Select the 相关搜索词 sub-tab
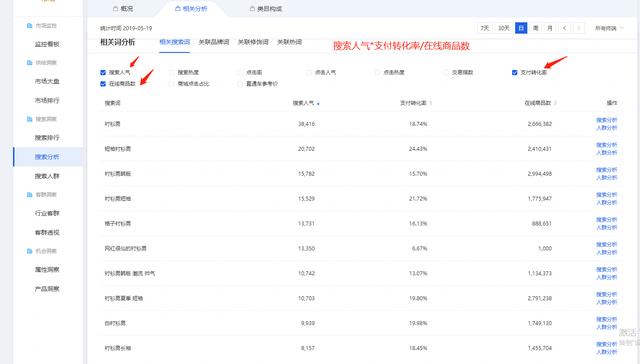 click(x=174, y=42)
